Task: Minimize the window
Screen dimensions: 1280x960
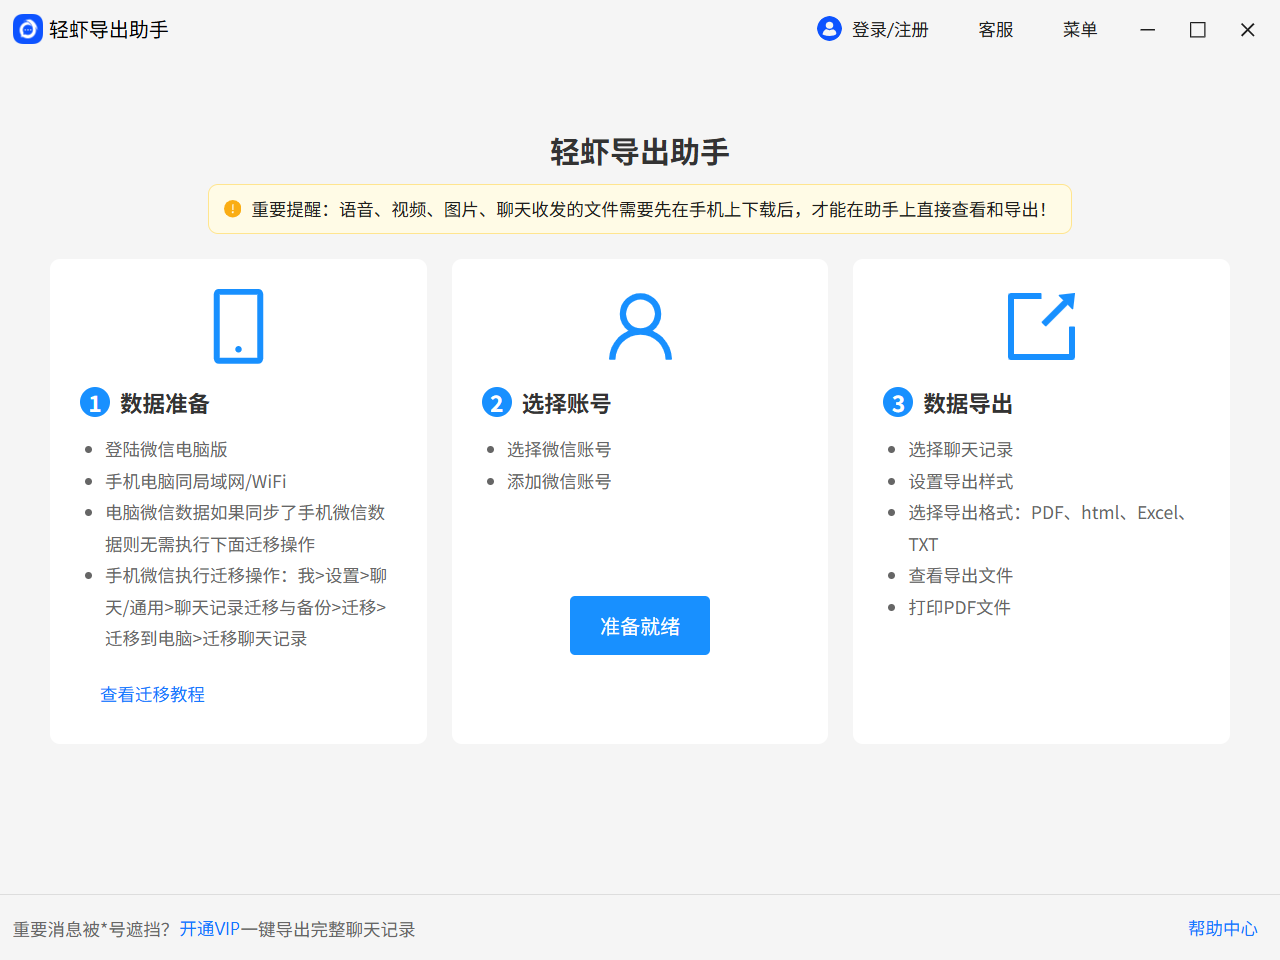Action: pyautogui.click(x=1148, y=30)
